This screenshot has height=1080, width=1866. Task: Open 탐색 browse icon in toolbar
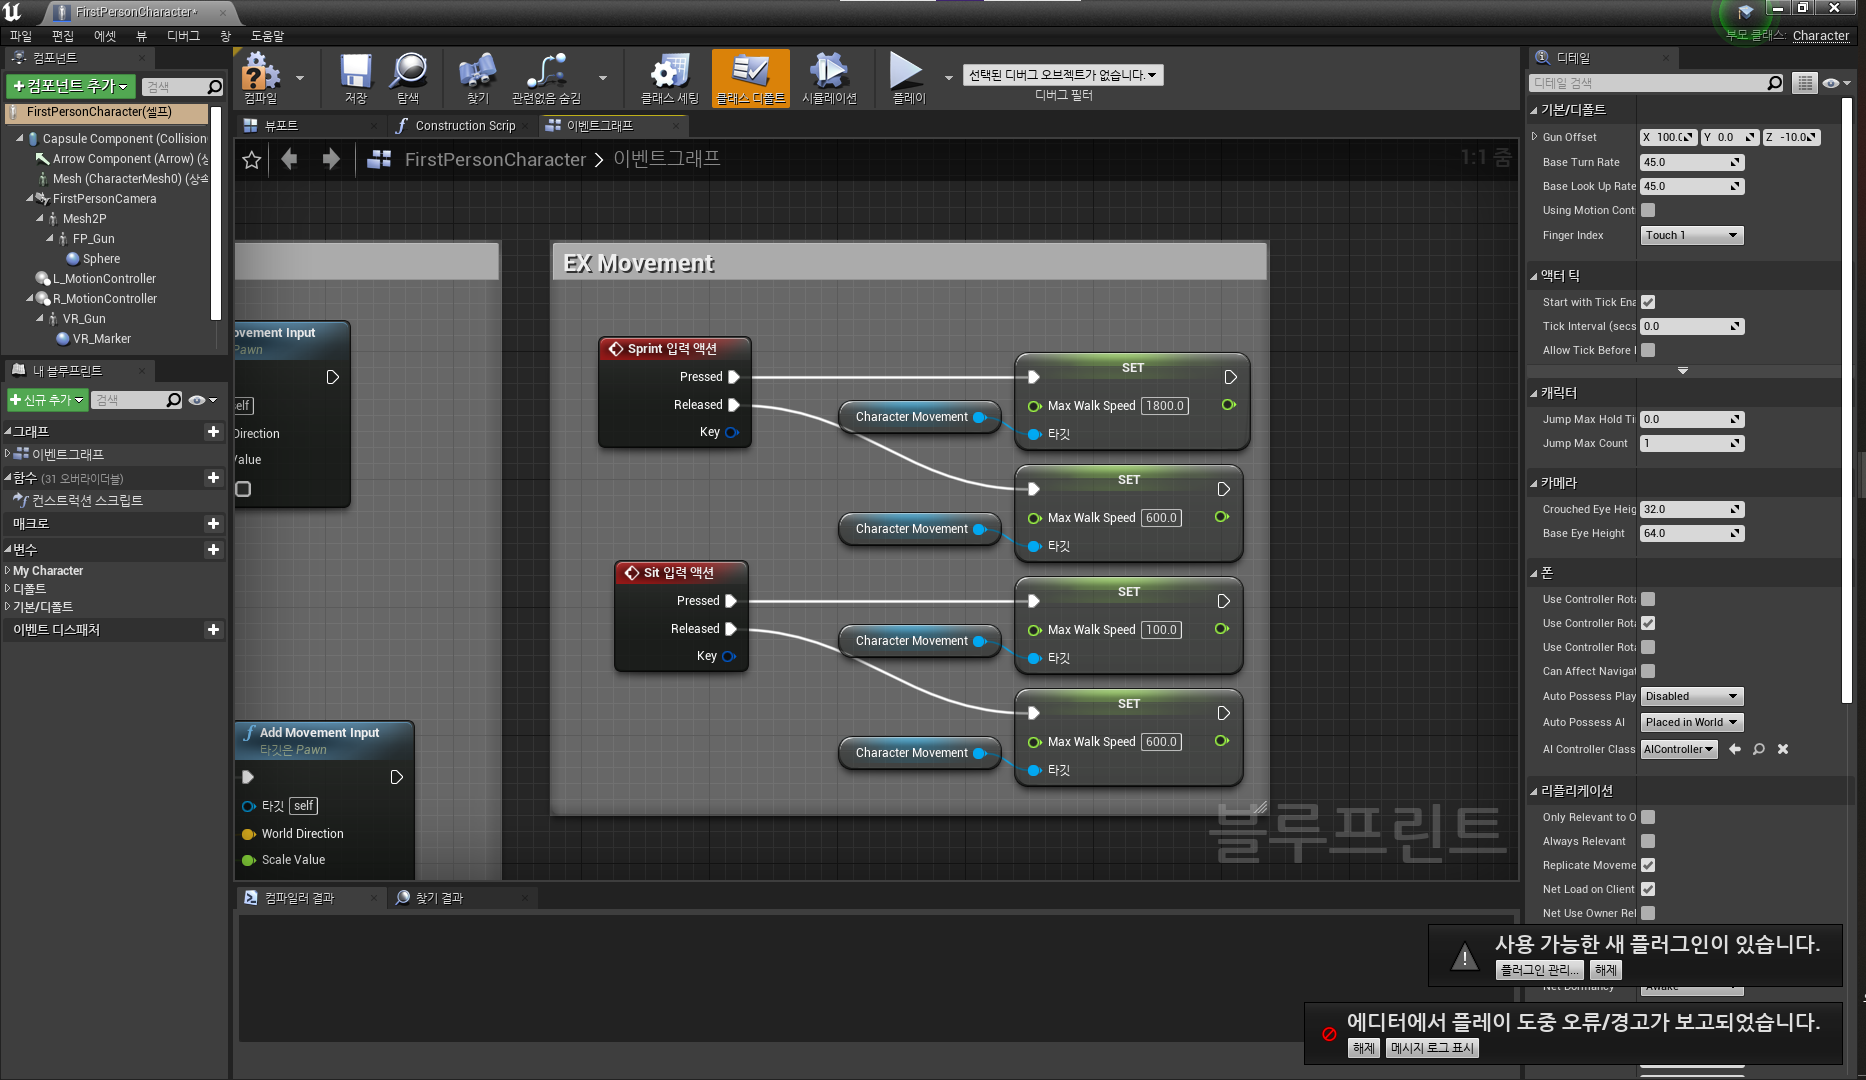click(408, 78)
